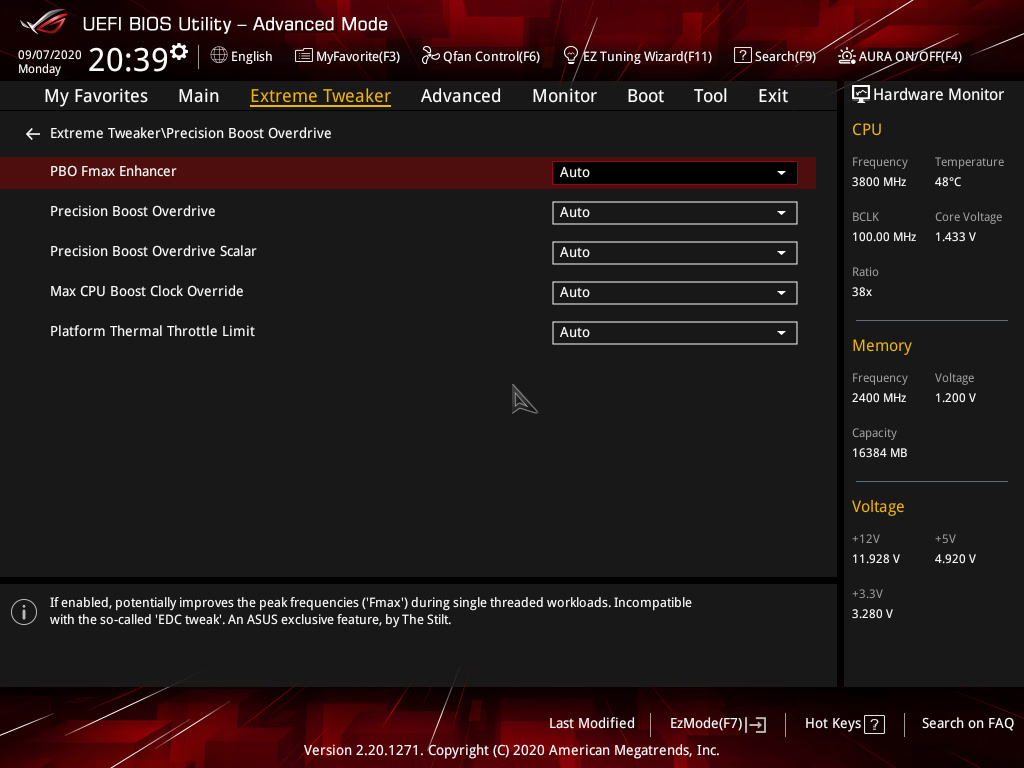This screenshot has width=1024, height=768.
Task: Click the Hardware Monitor screen icon
Action: (861, 95)
